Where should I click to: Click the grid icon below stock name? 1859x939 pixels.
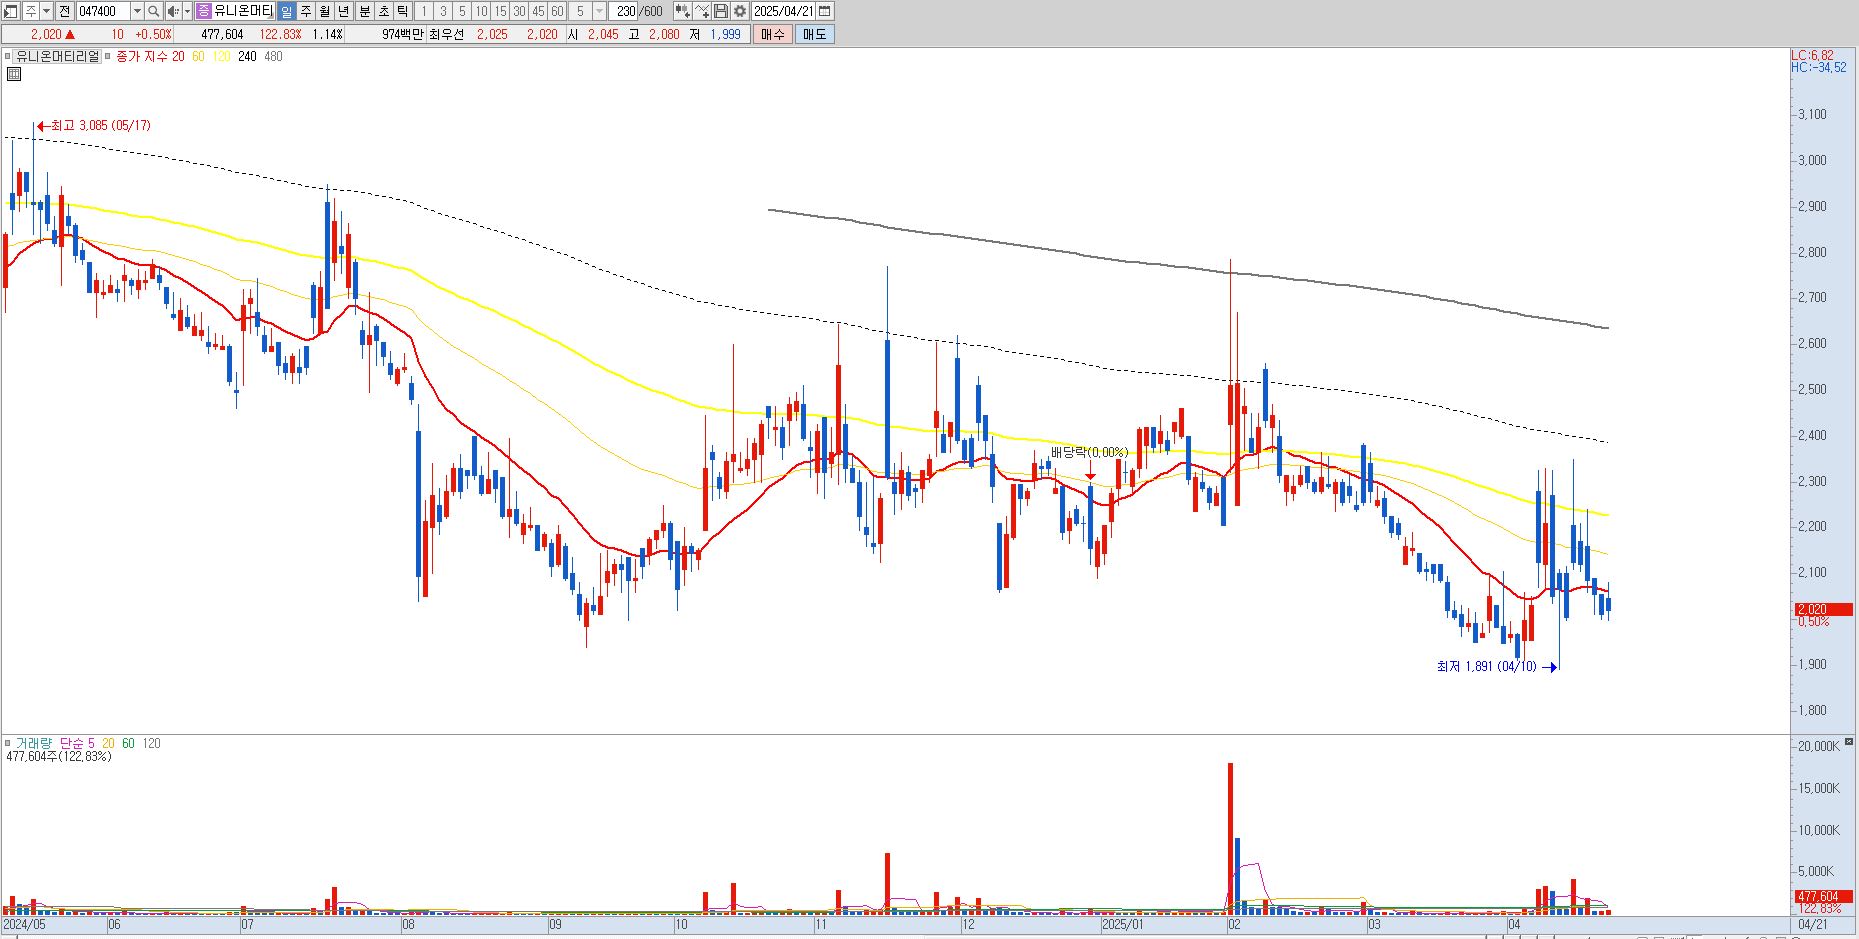tap(14, 74)
